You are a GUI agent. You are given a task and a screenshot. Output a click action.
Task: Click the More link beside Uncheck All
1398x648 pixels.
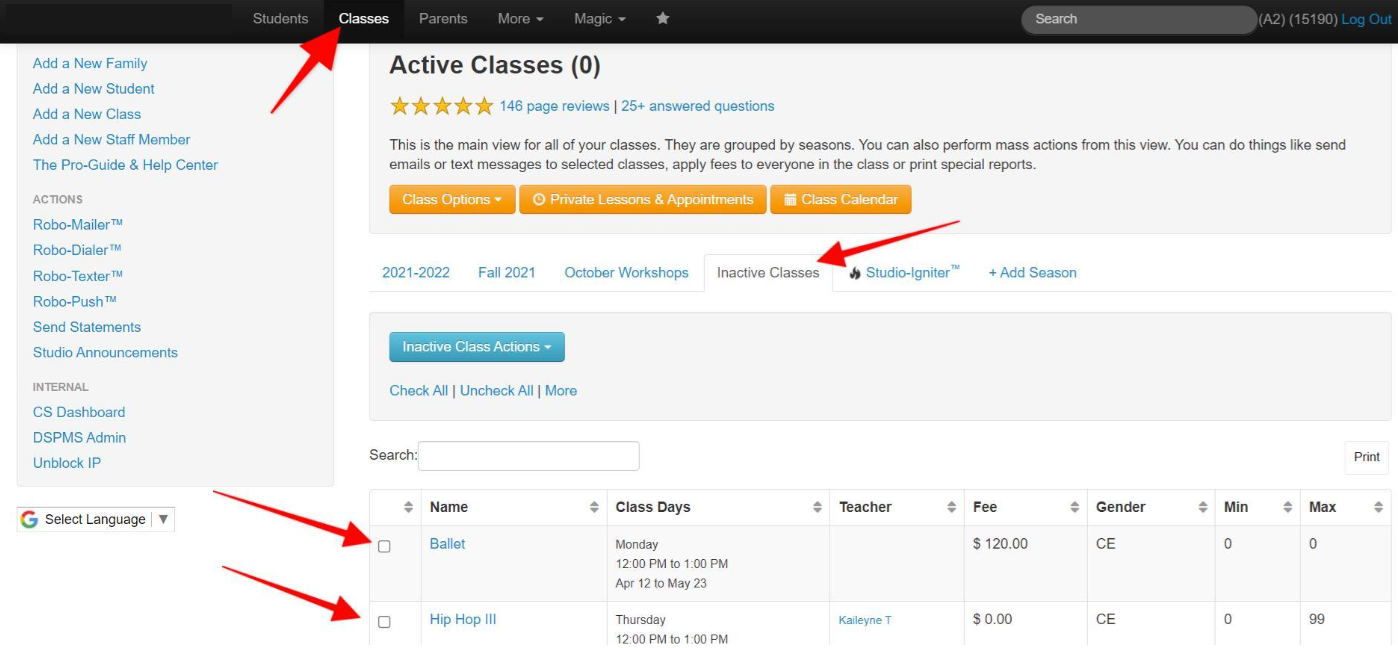[x=561, y=391]
